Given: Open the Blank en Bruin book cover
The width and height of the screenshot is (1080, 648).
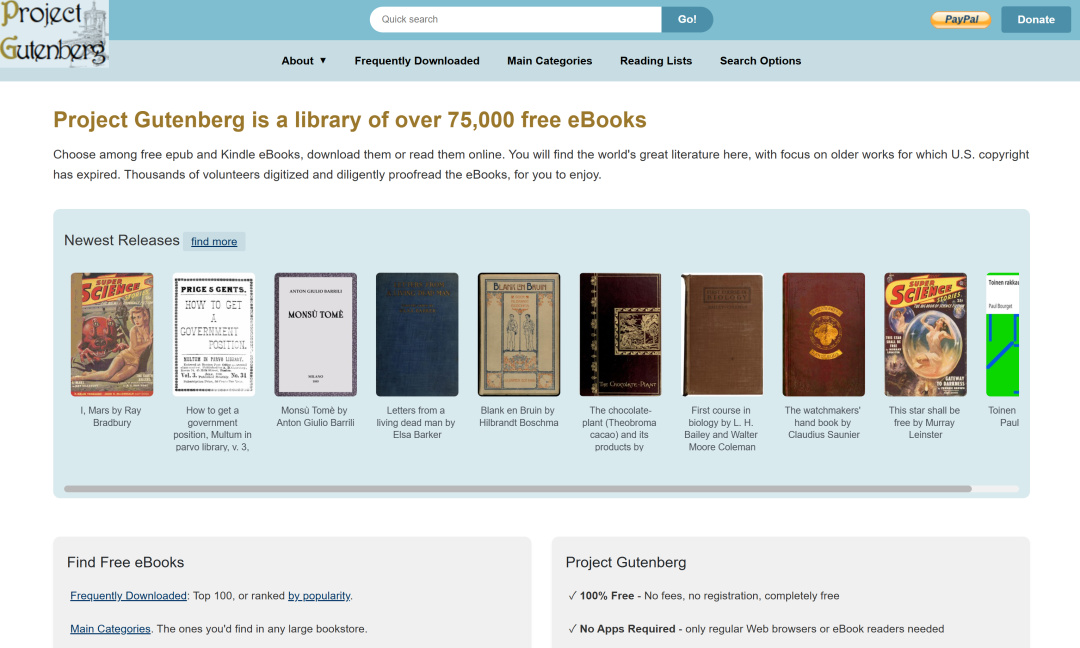Looking at the screenshot, I should pyautogui.click(x=519, y=335).
